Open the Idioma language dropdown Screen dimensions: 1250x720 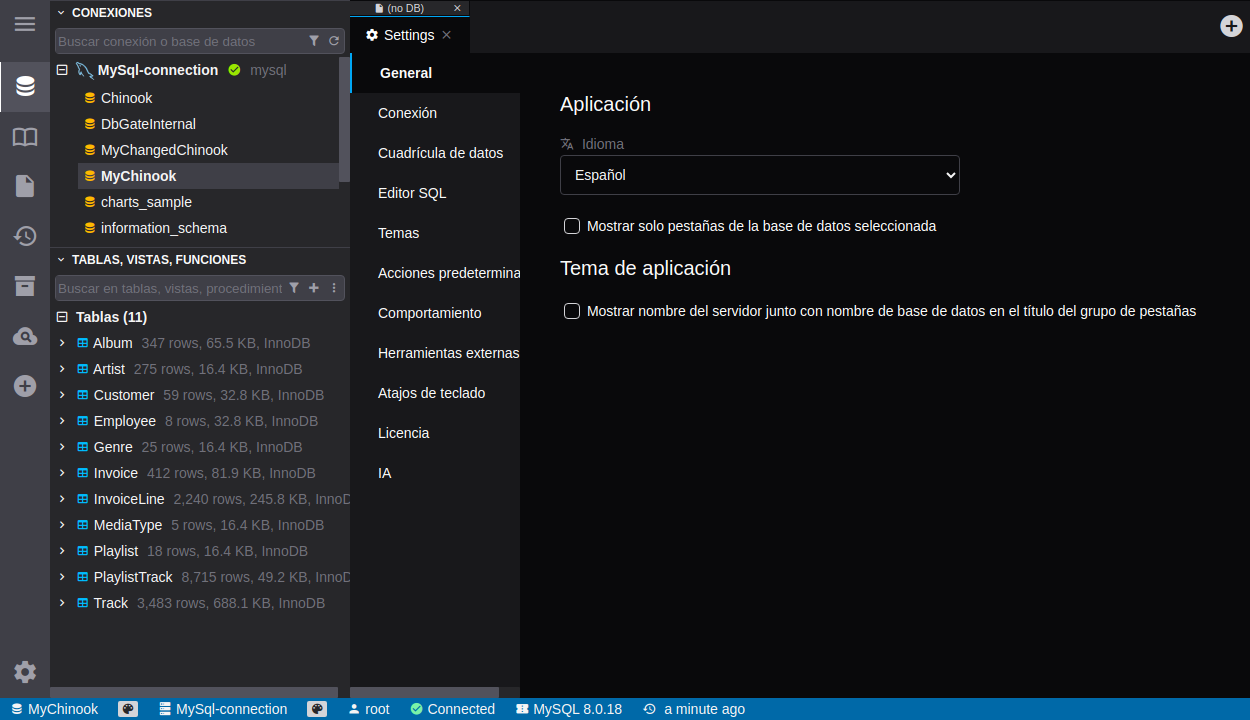[759, 175]
